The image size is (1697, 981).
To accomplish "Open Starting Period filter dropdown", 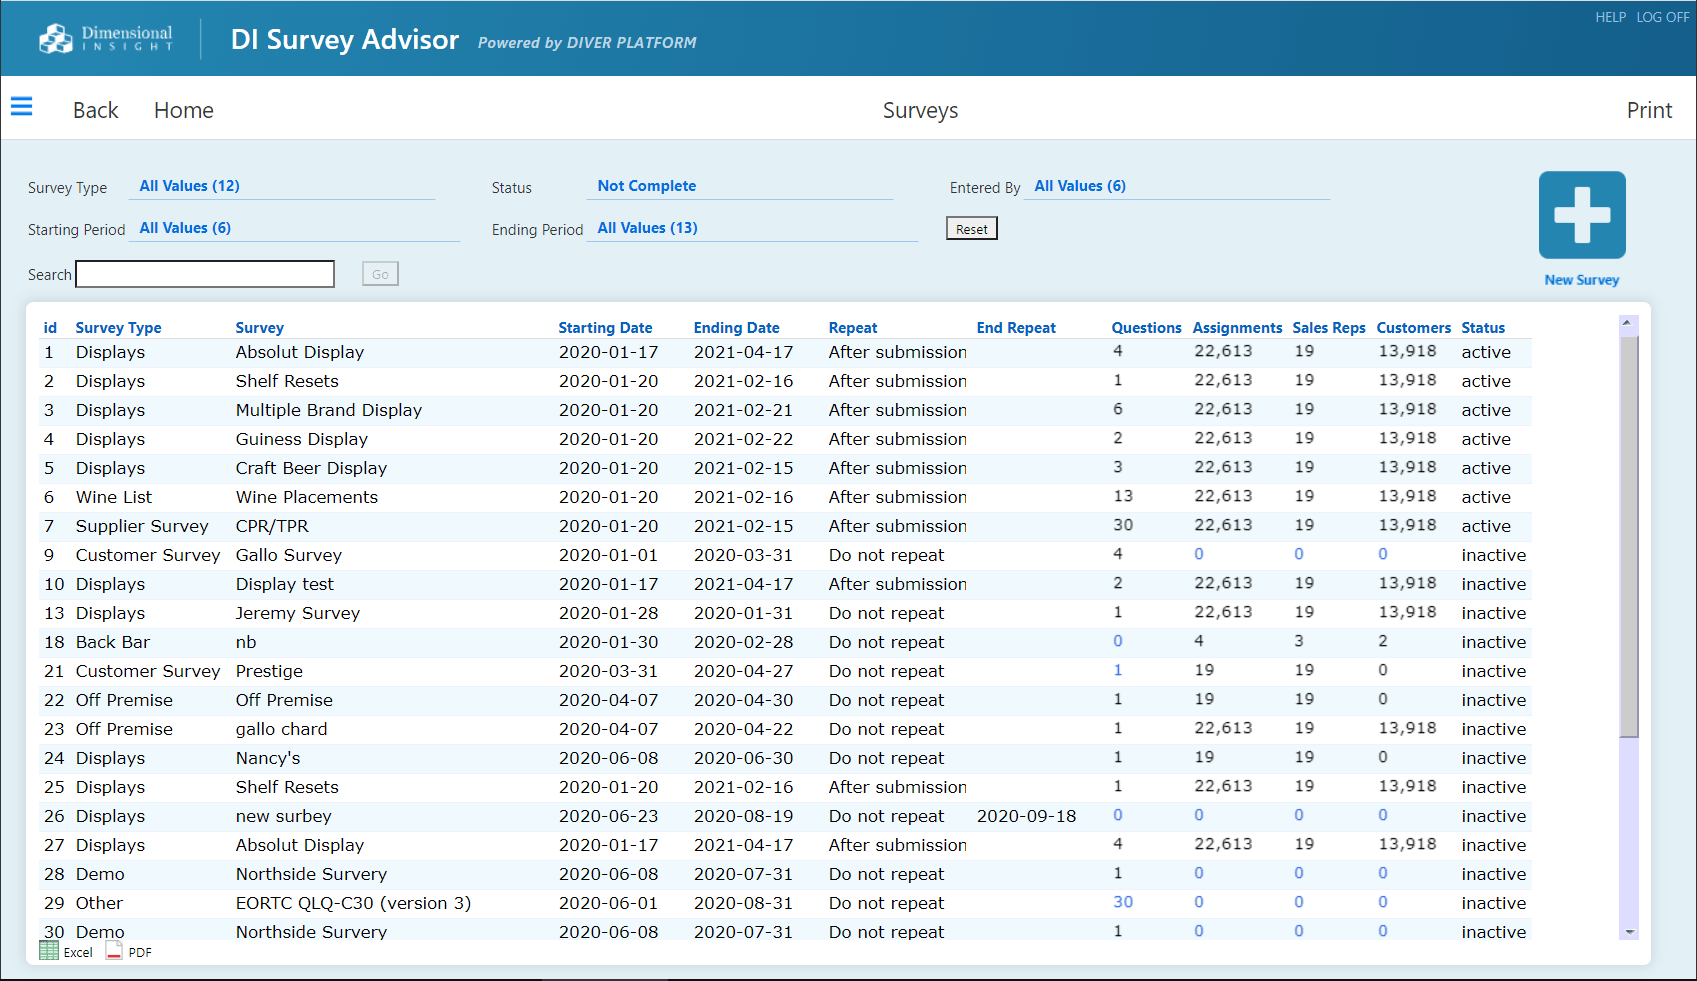I will point(185,228).
